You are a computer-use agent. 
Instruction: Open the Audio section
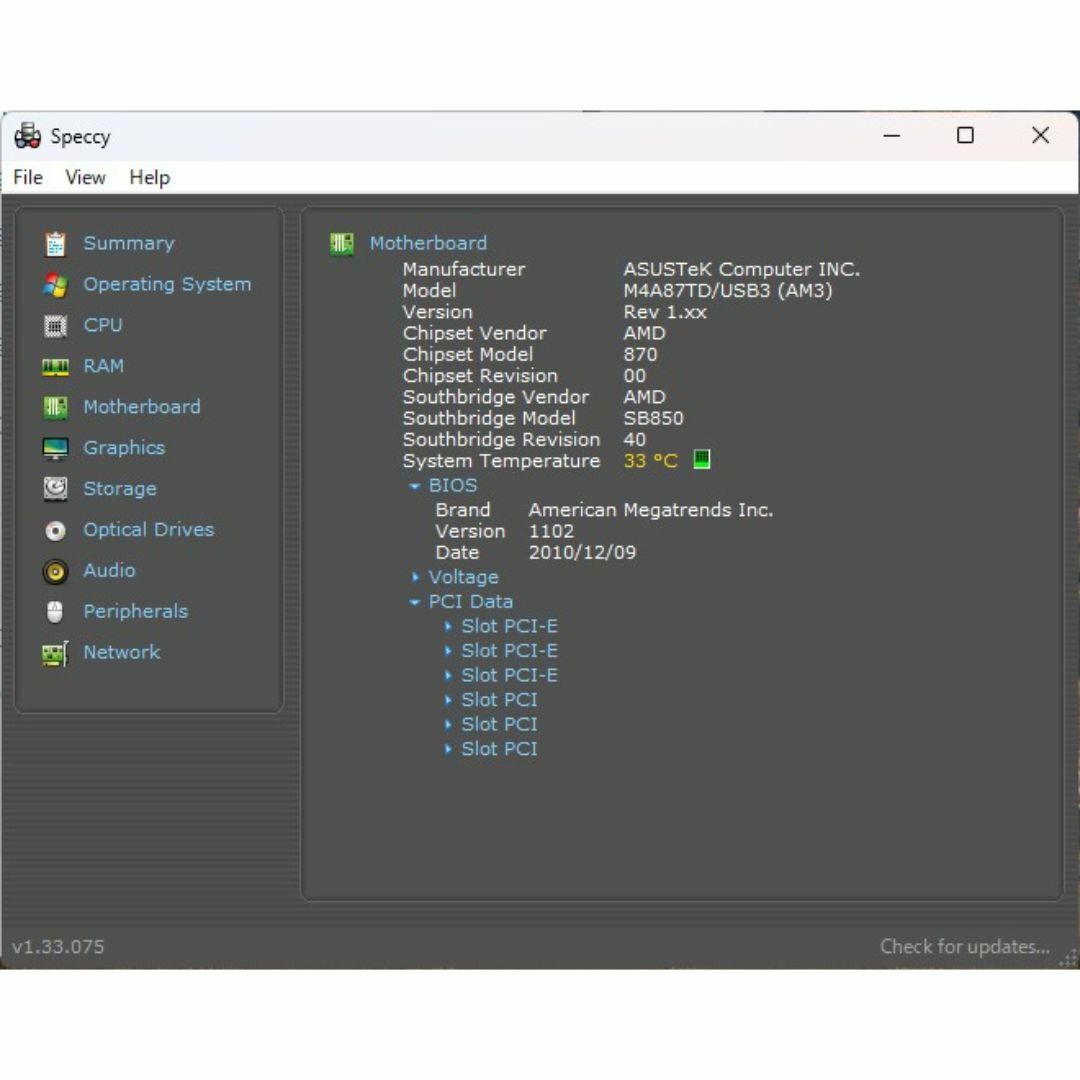pyautogui.click(x=110, y=570)
